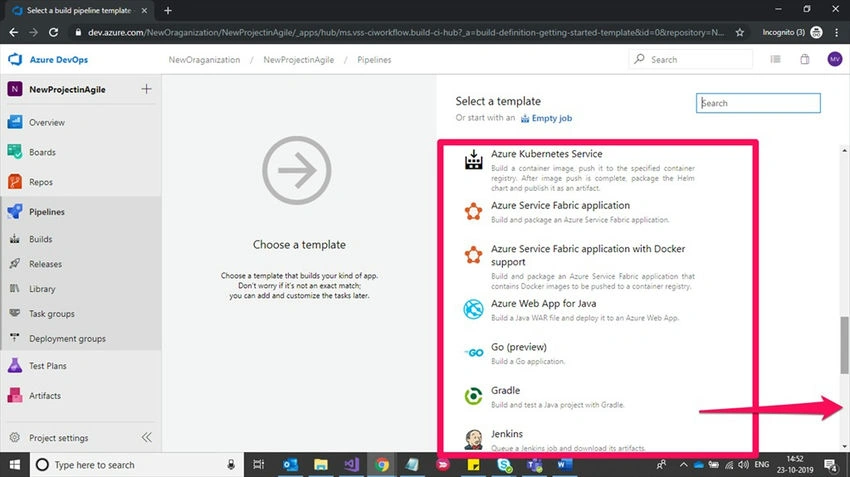
Task: Reload the page with refresh button
Action: [53, 33]
